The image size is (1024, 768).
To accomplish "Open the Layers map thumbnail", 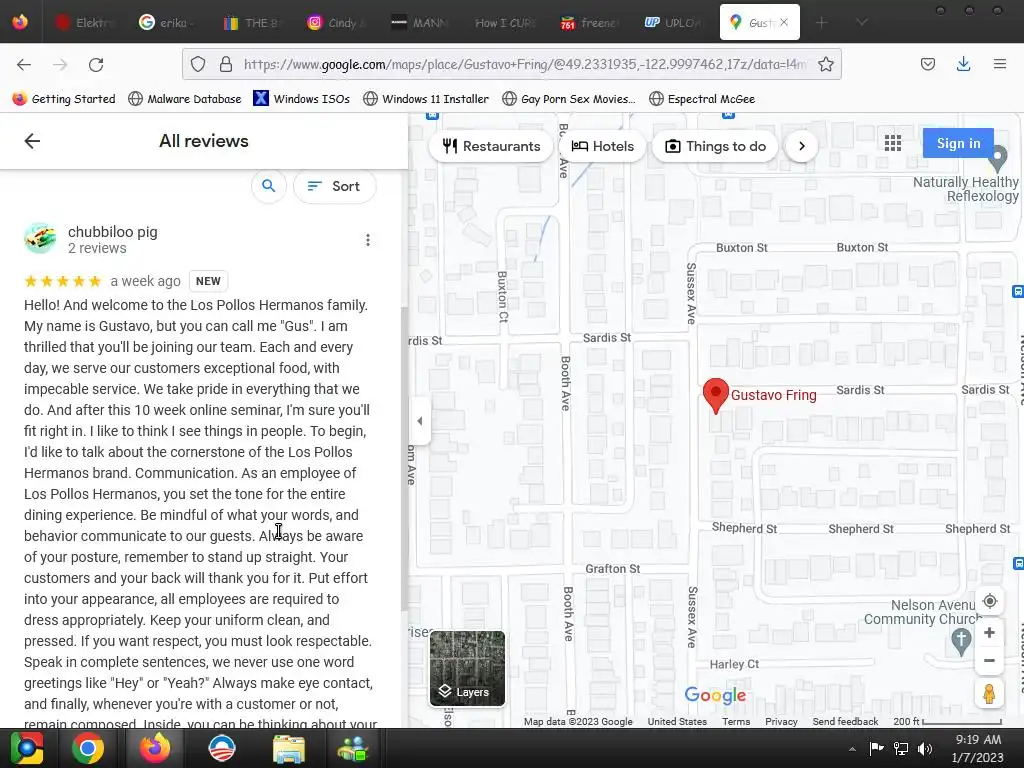I will pos(468,669).
